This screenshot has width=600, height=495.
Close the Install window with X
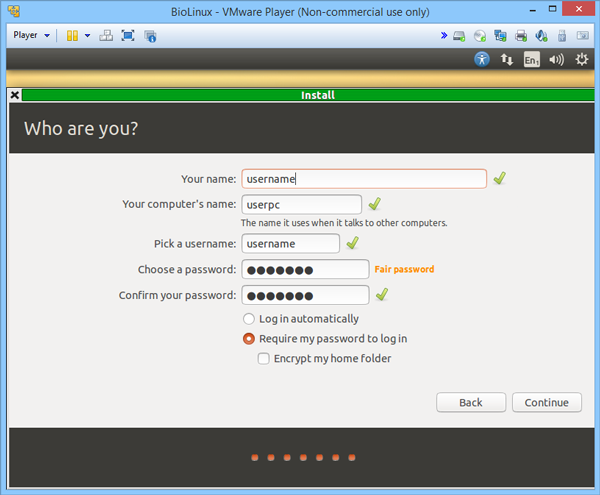click(x=15, y=94)
